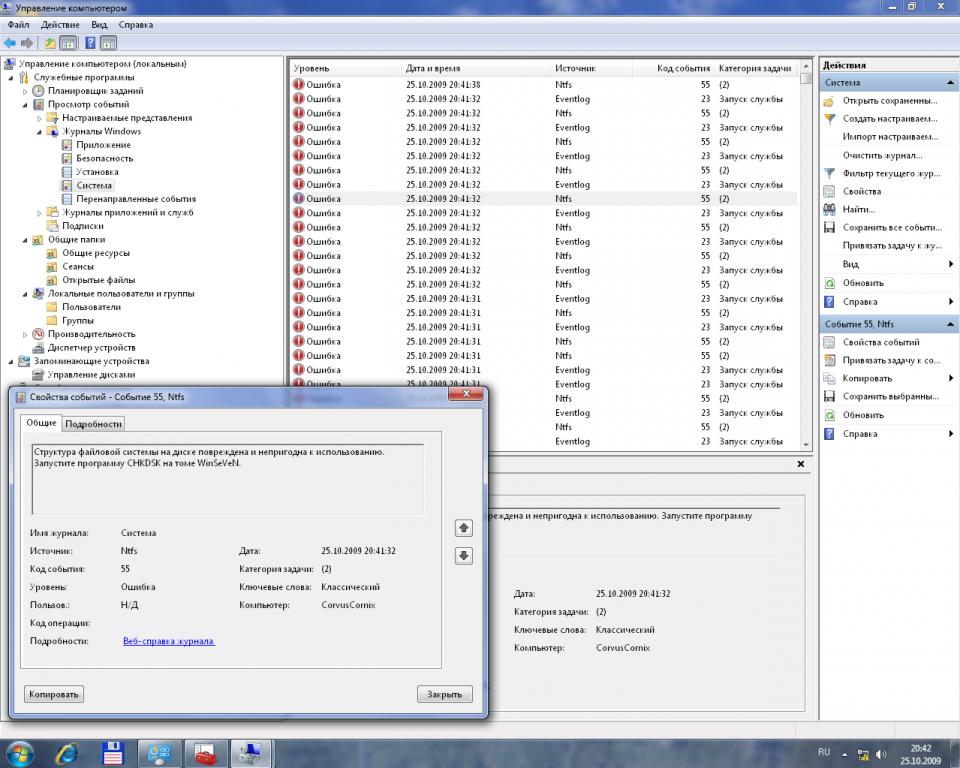Viewport: 960px width, 768px height.
Task: Show previous event with up arrow button
Action: click(463, 527)
